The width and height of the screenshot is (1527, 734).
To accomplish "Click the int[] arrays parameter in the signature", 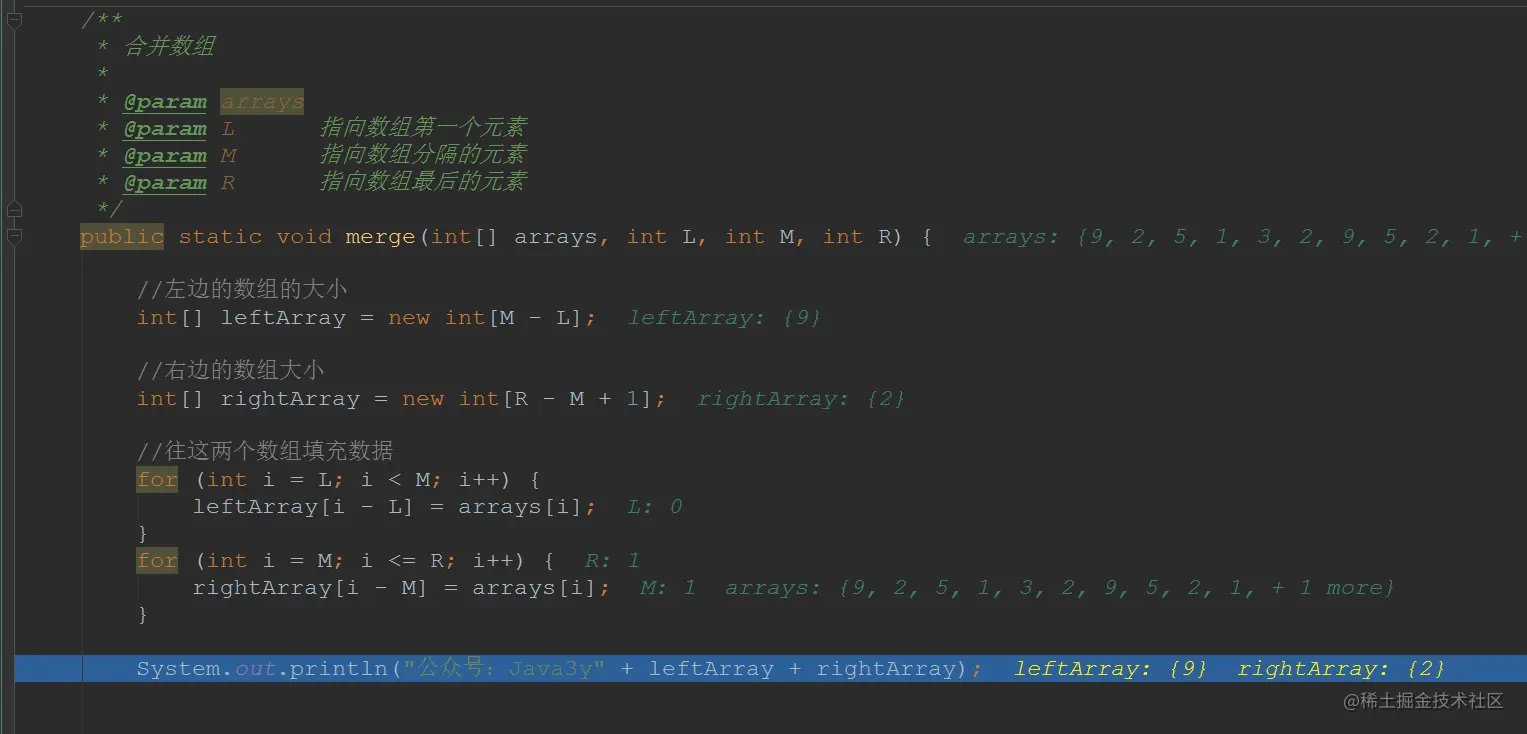I will click(514, 237).
